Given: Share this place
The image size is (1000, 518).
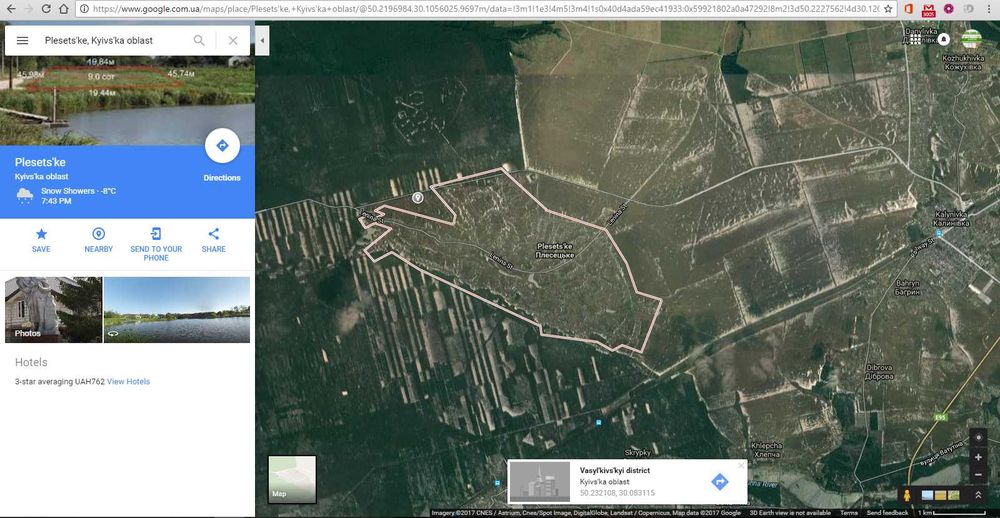Looking at the screenshot, I should [x=214, y=240].
